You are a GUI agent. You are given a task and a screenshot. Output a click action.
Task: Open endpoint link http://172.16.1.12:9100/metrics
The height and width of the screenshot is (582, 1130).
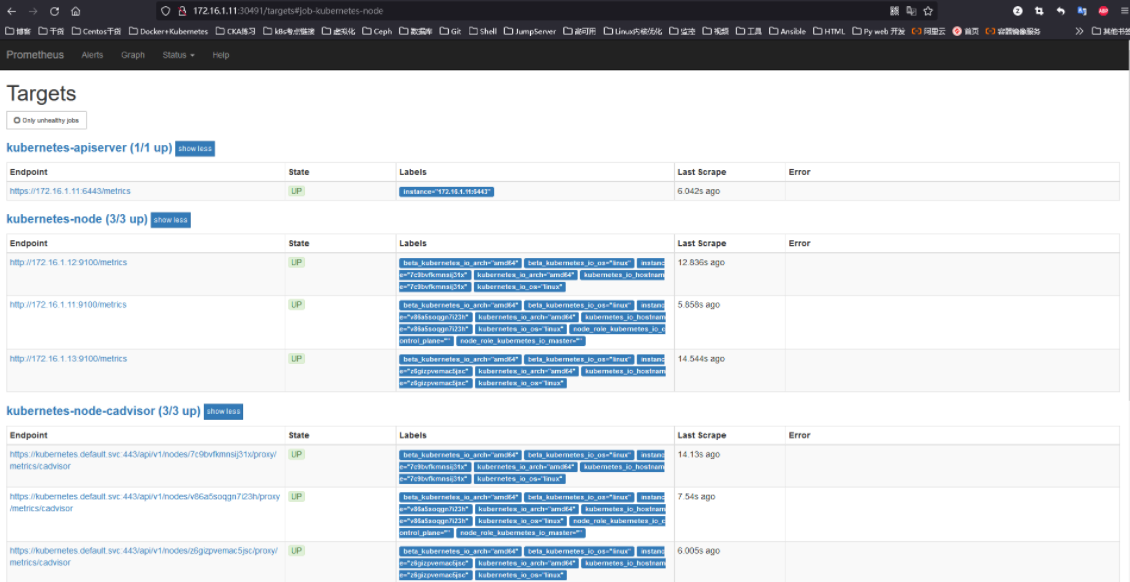point(68,262)
